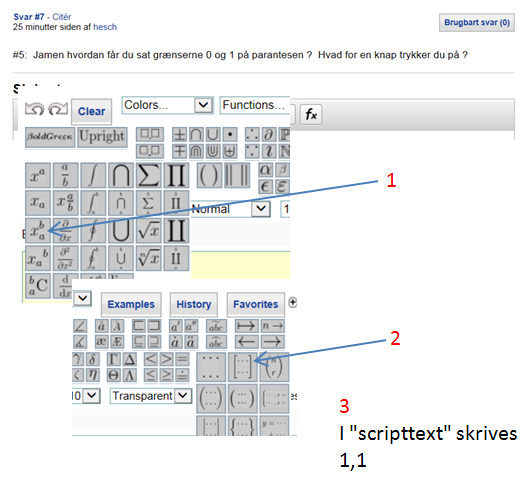The width and height of the screenshot is (525, 480).
Task: Insert wide tilde over abc
Action: point(216,326)
